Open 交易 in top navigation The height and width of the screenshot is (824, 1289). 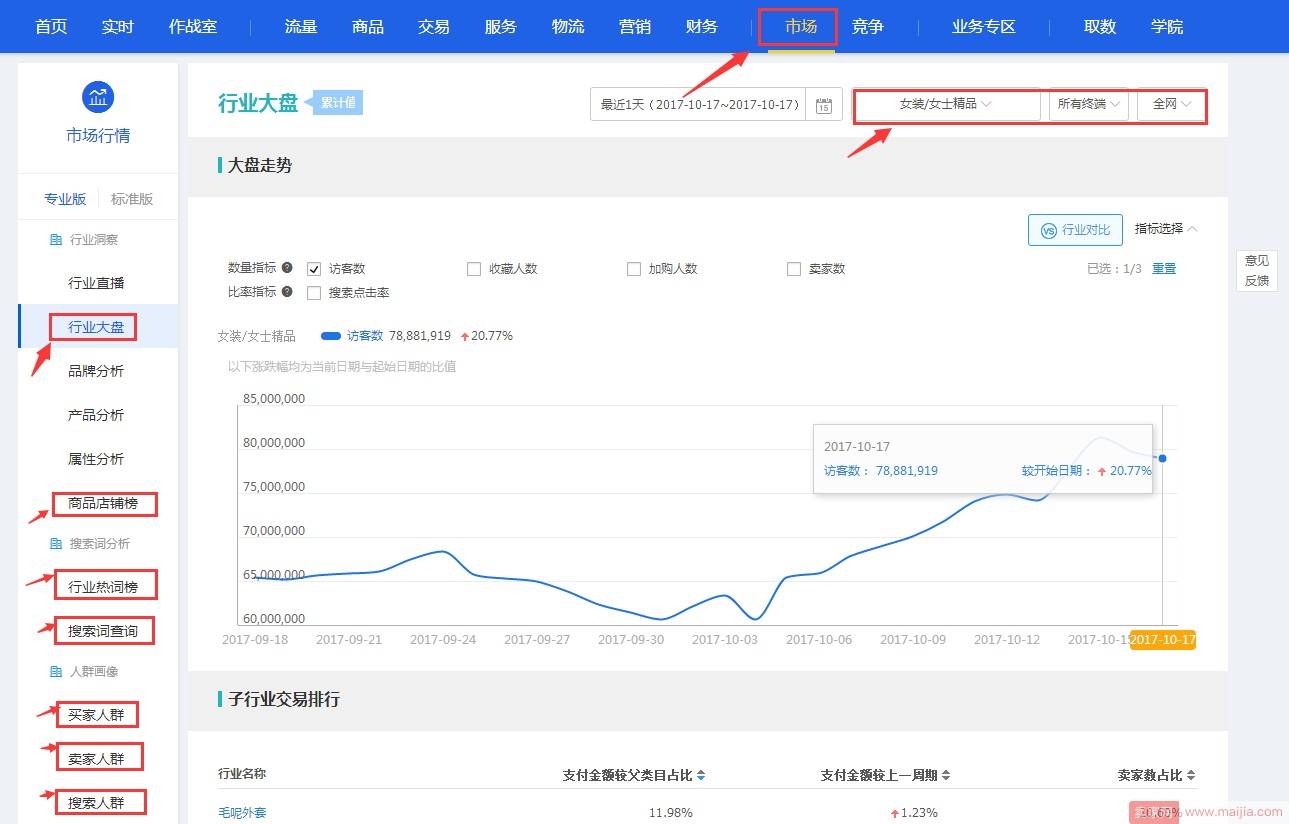coord(434,27)
